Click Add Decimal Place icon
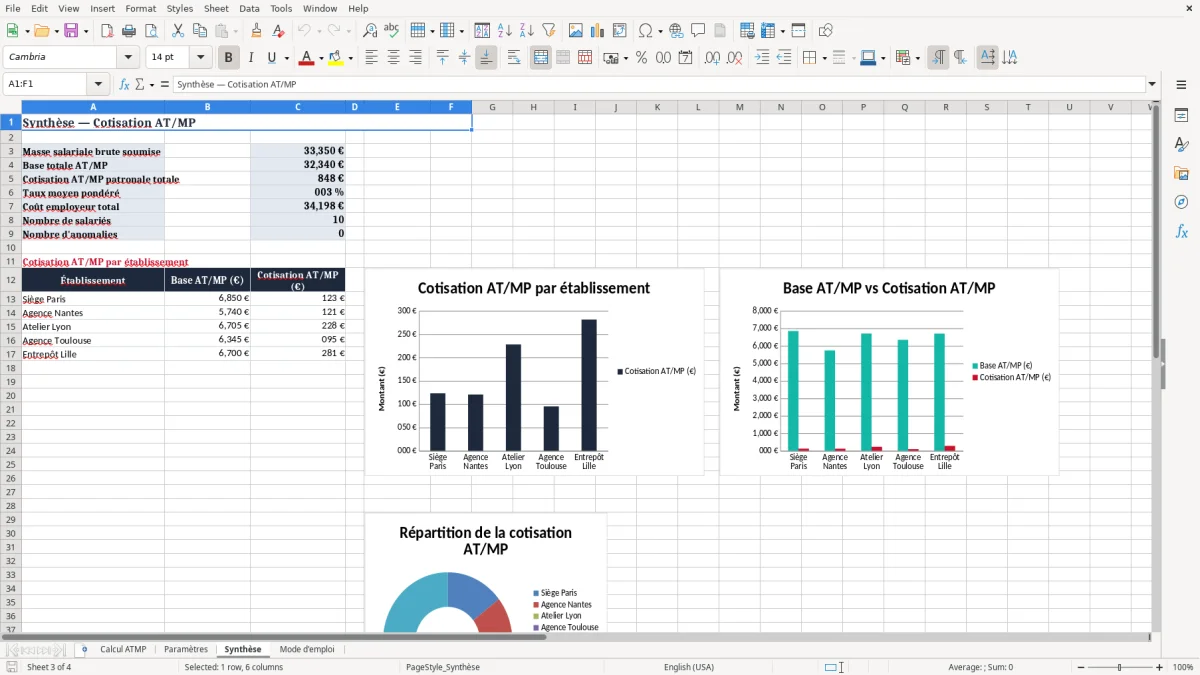The width and height of the screenshot is (1200, 675). (x=712, y=58)
